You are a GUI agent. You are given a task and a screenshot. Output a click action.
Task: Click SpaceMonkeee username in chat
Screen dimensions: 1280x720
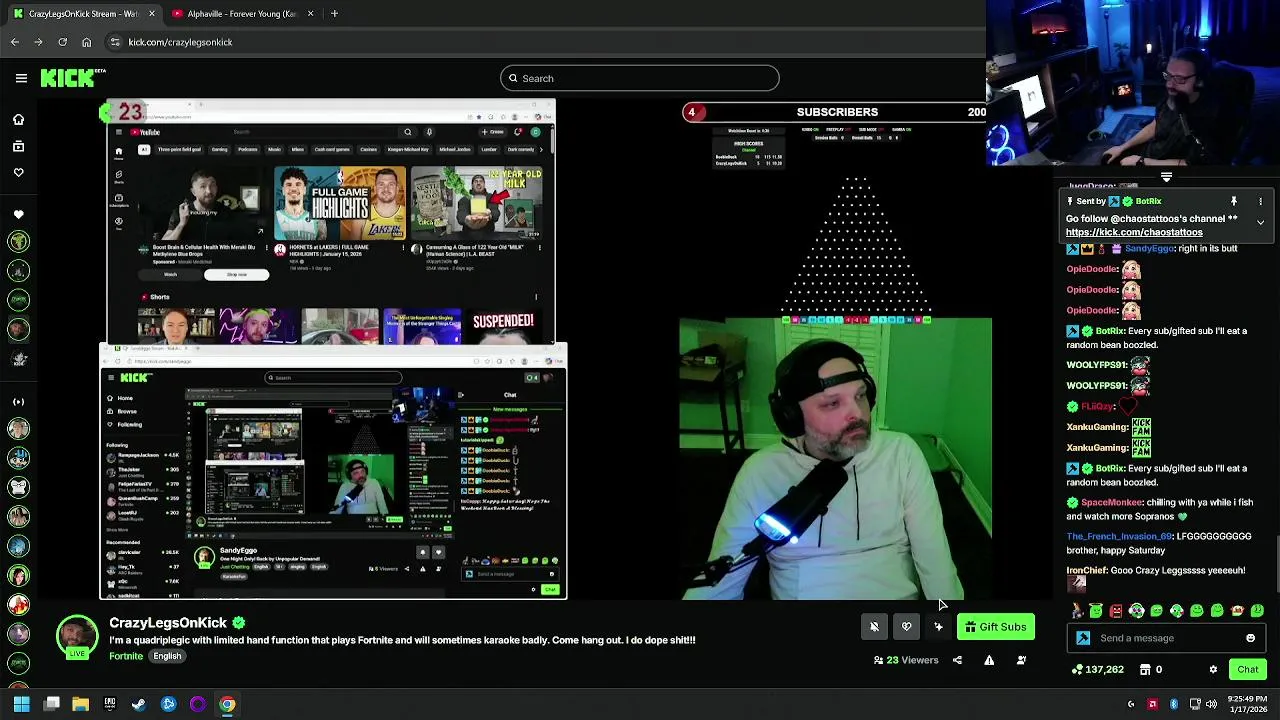click(1111, 502)
